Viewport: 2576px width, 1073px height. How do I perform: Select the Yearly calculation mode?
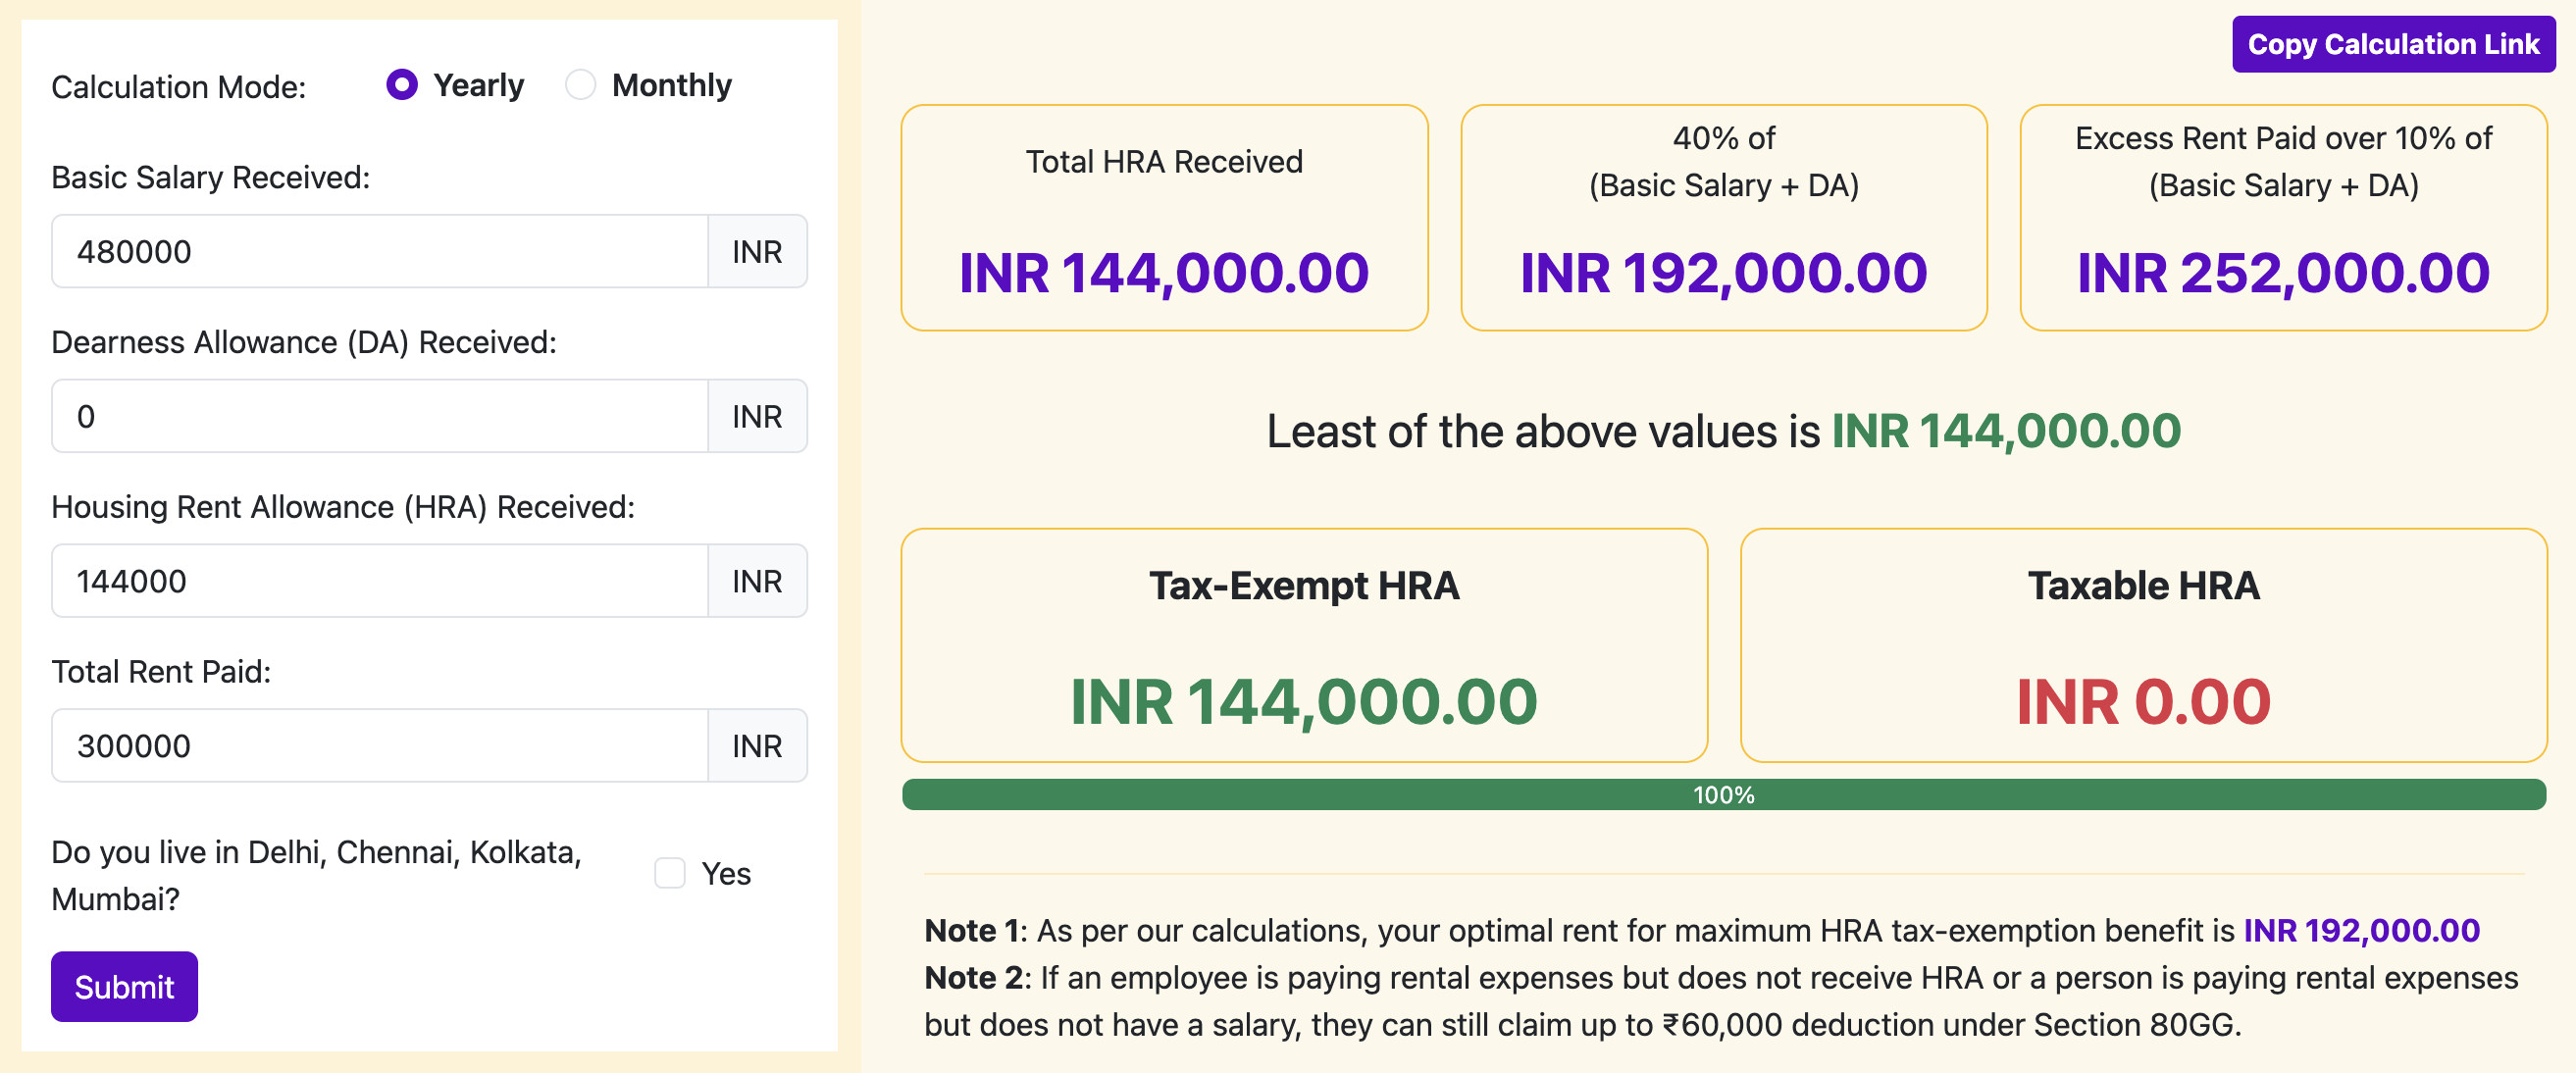402,86
